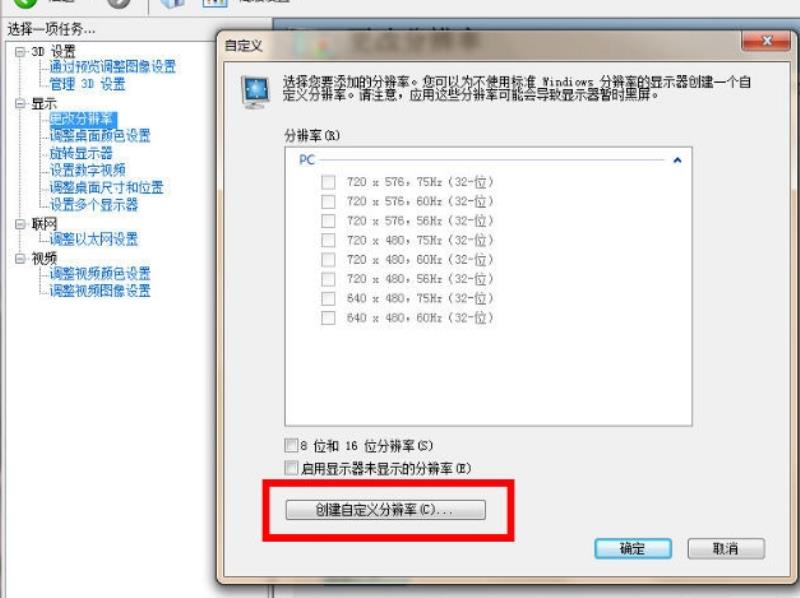Check 640 x 480, 60Hz resolution

coord(328,318)
